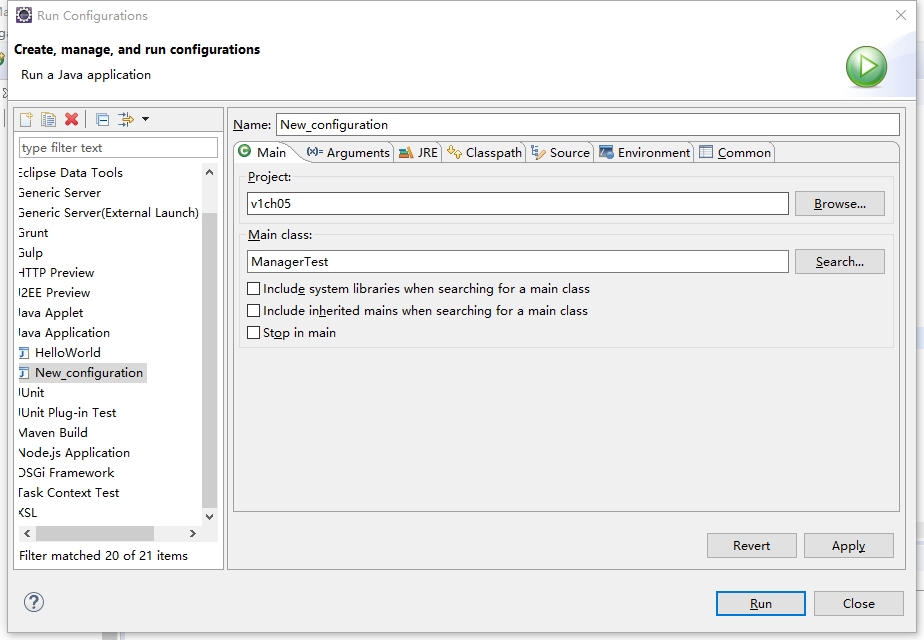Click the green Run arrow banner icon
924x640 pixels.
[x=866, y=67]
